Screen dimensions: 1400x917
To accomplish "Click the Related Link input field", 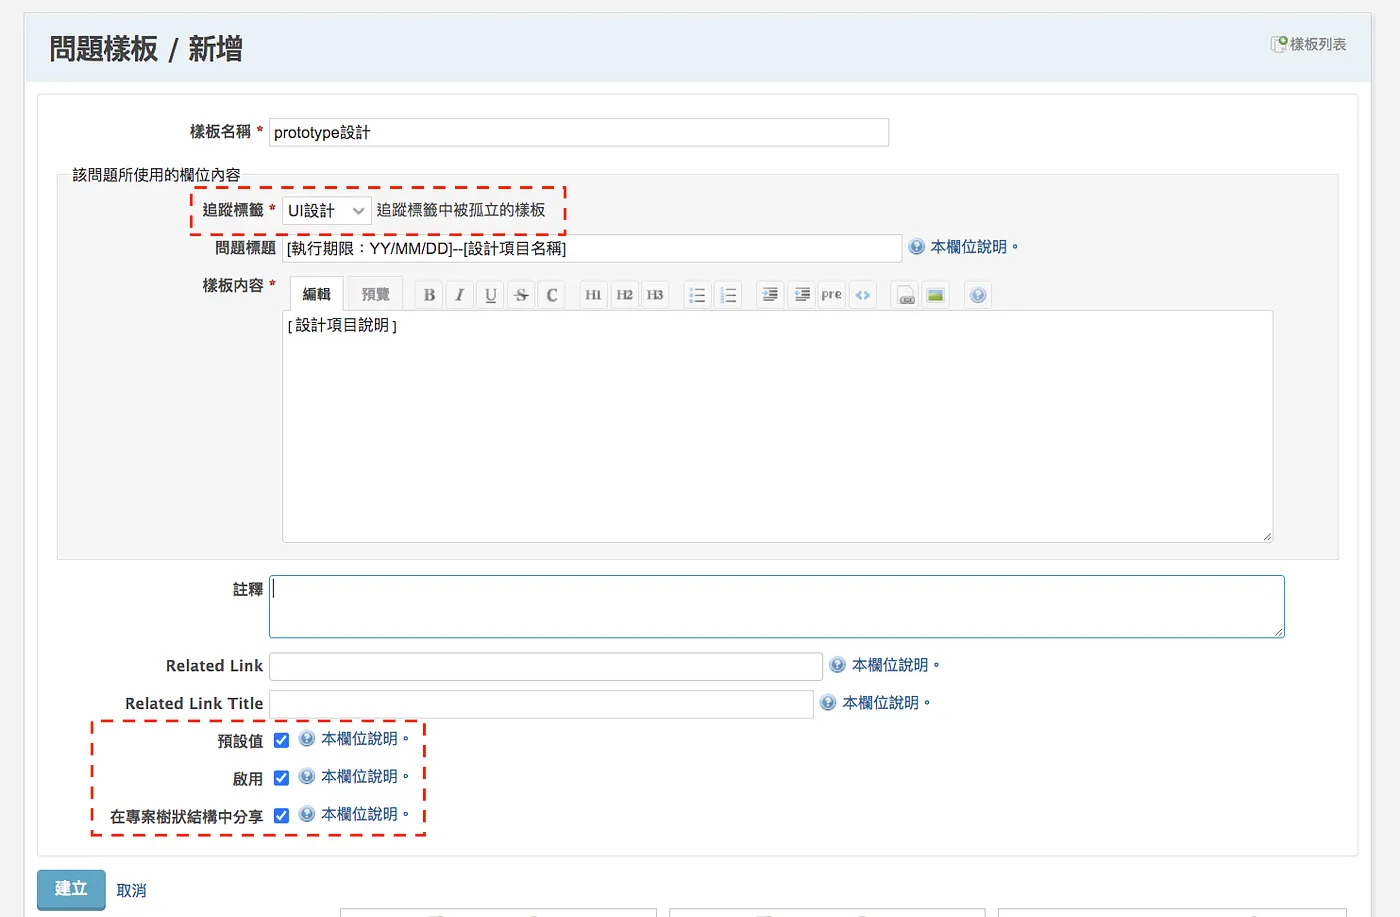I will (546, 666).
